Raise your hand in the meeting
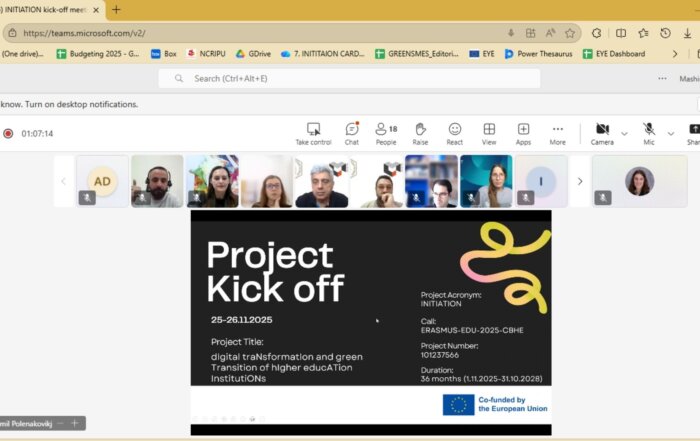Viewport: 700px width, 441px height. pyautogui.click(x=420, y=133)
